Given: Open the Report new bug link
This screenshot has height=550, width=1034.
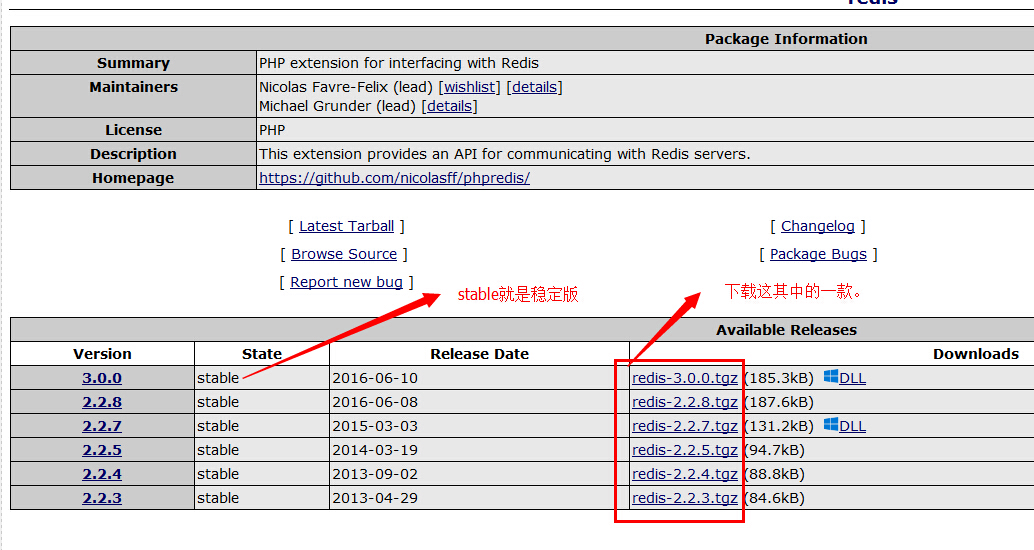Looking at the screenshot, I should 346,282.
